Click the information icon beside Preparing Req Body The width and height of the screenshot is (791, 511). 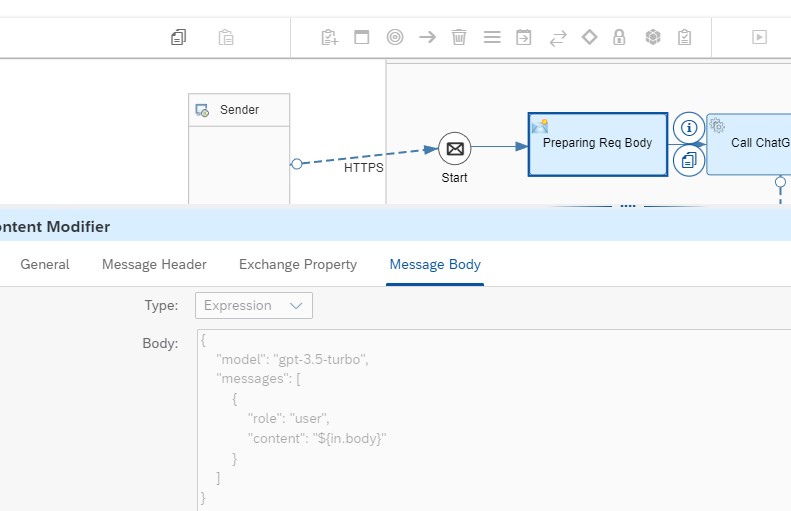click(x=688, y=128)
